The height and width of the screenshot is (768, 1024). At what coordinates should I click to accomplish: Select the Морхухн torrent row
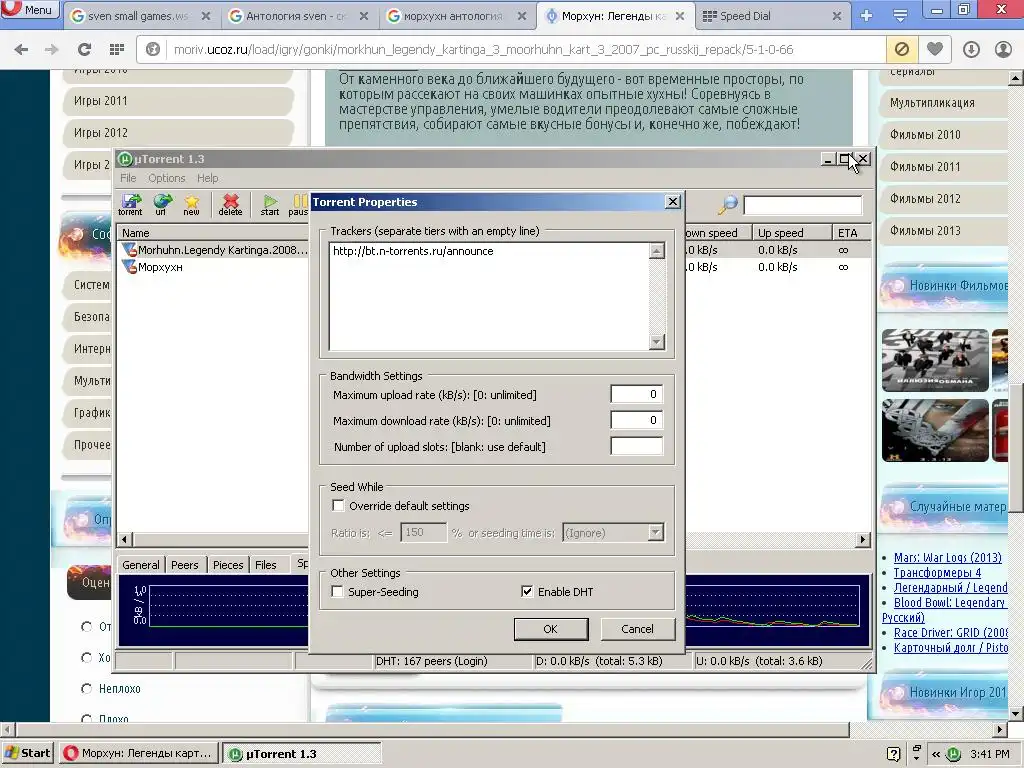point(214,267)
